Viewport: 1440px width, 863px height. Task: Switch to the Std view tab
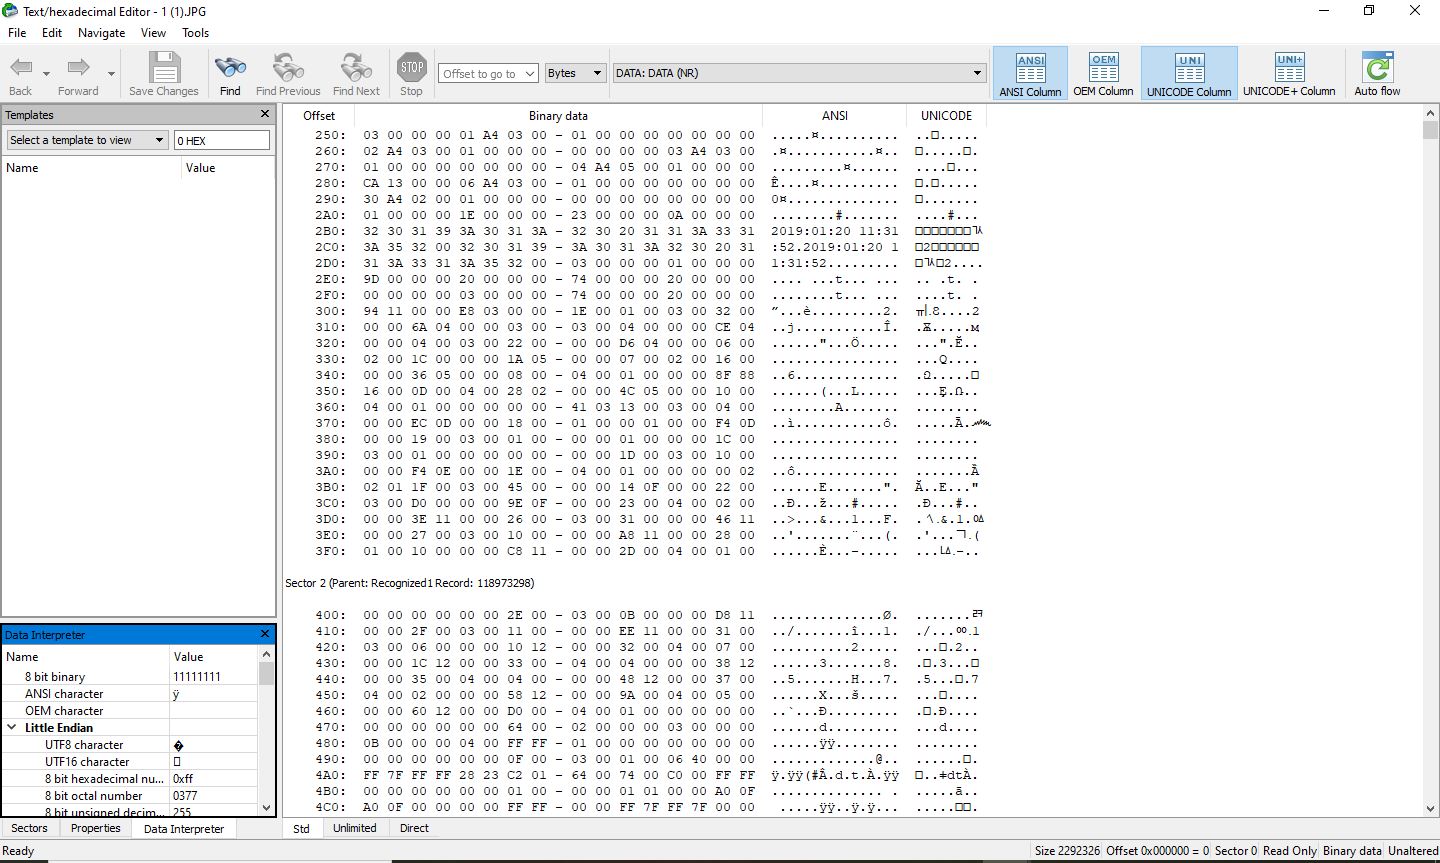coord(301,828)
